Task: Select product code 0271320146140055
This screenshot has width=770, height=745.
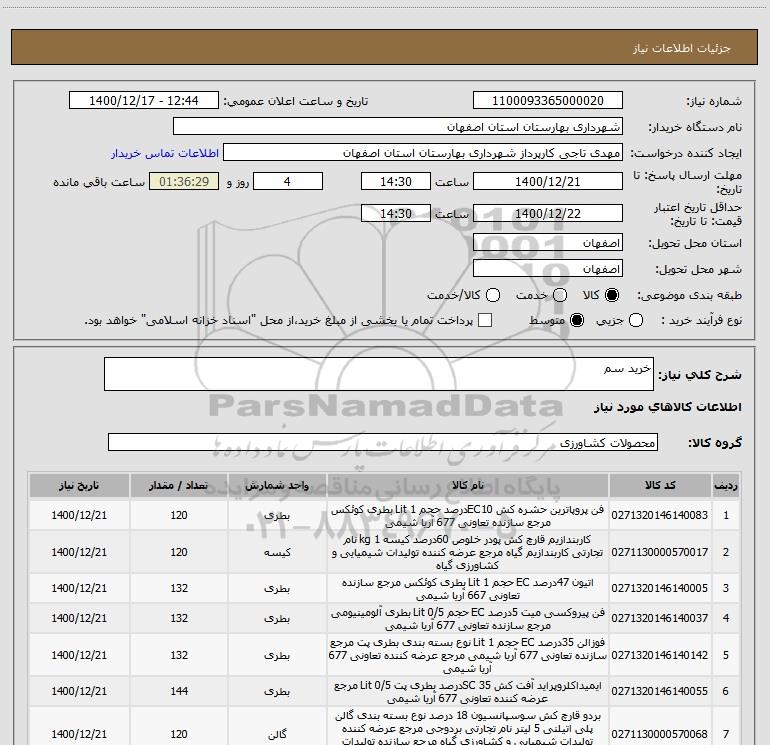Action: tap(660, 691)
